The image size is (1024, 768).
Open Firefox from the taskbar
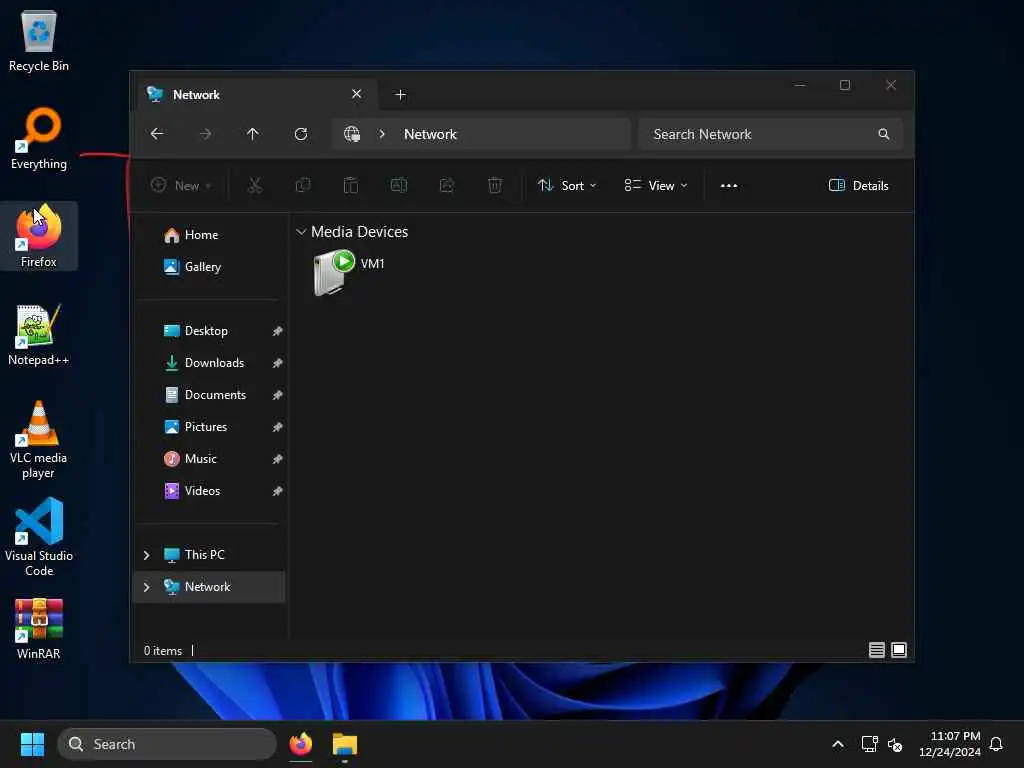click(301, 744)
